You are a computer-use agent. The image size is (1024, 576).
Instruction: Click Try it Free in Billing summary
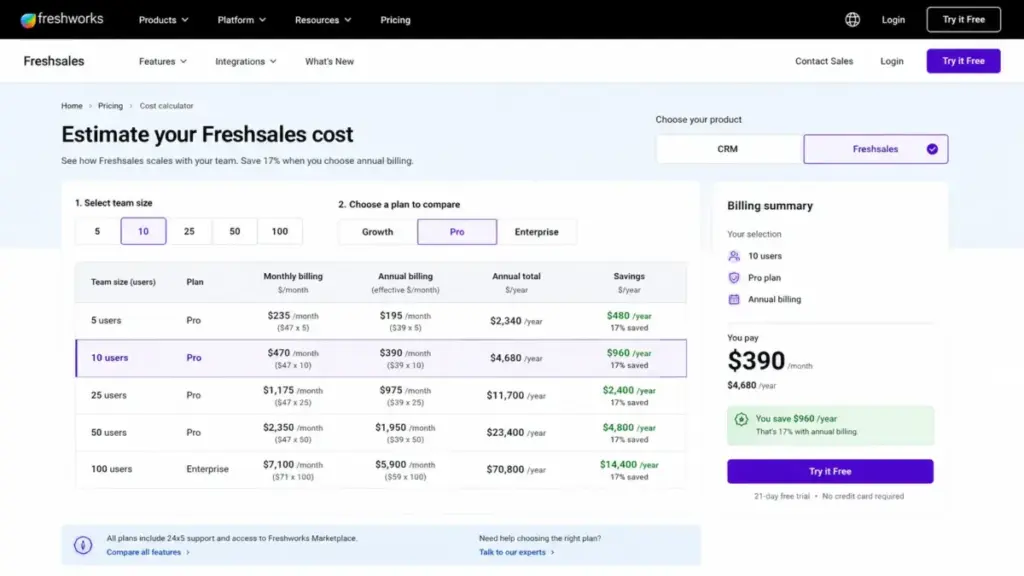pyautogui.click(x=830, y=472)
